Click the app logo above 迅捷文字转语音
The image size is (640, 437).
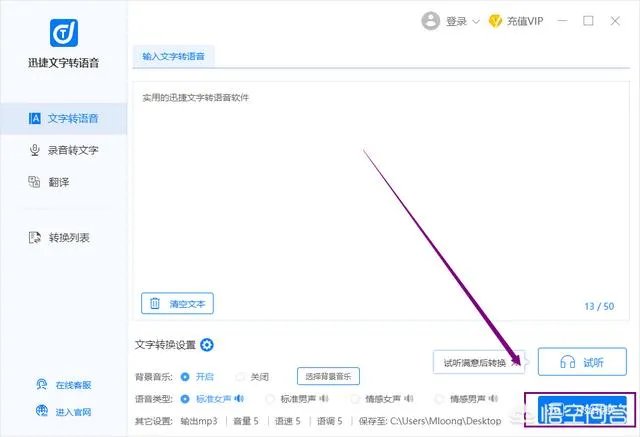(64, 33)
